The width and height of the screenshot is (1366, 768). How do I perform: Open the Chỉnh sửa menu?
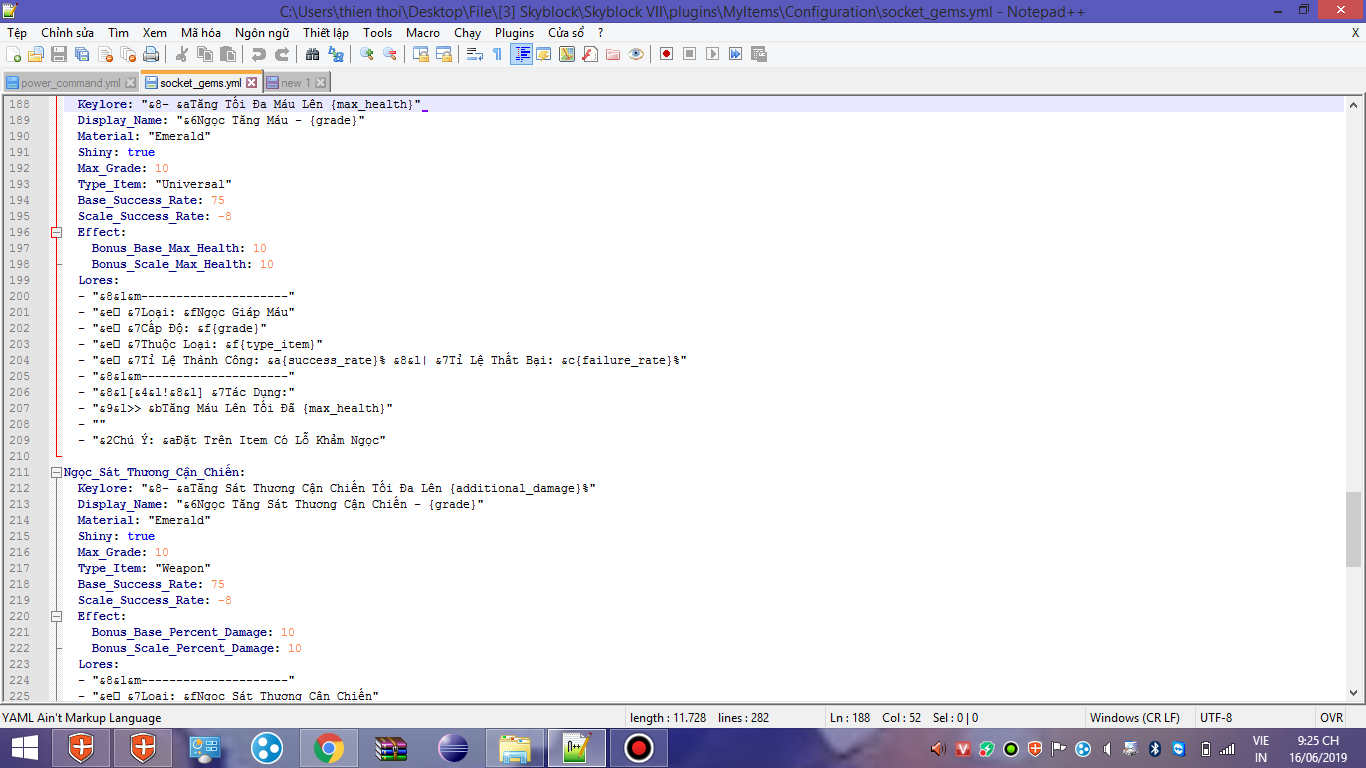click(68, 33)
